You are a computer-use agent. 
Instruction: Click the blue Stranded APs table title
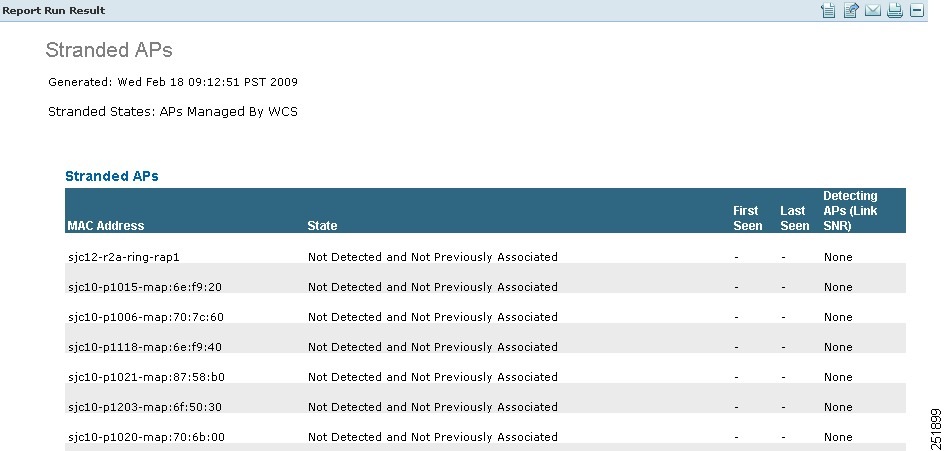coord(112,176)
